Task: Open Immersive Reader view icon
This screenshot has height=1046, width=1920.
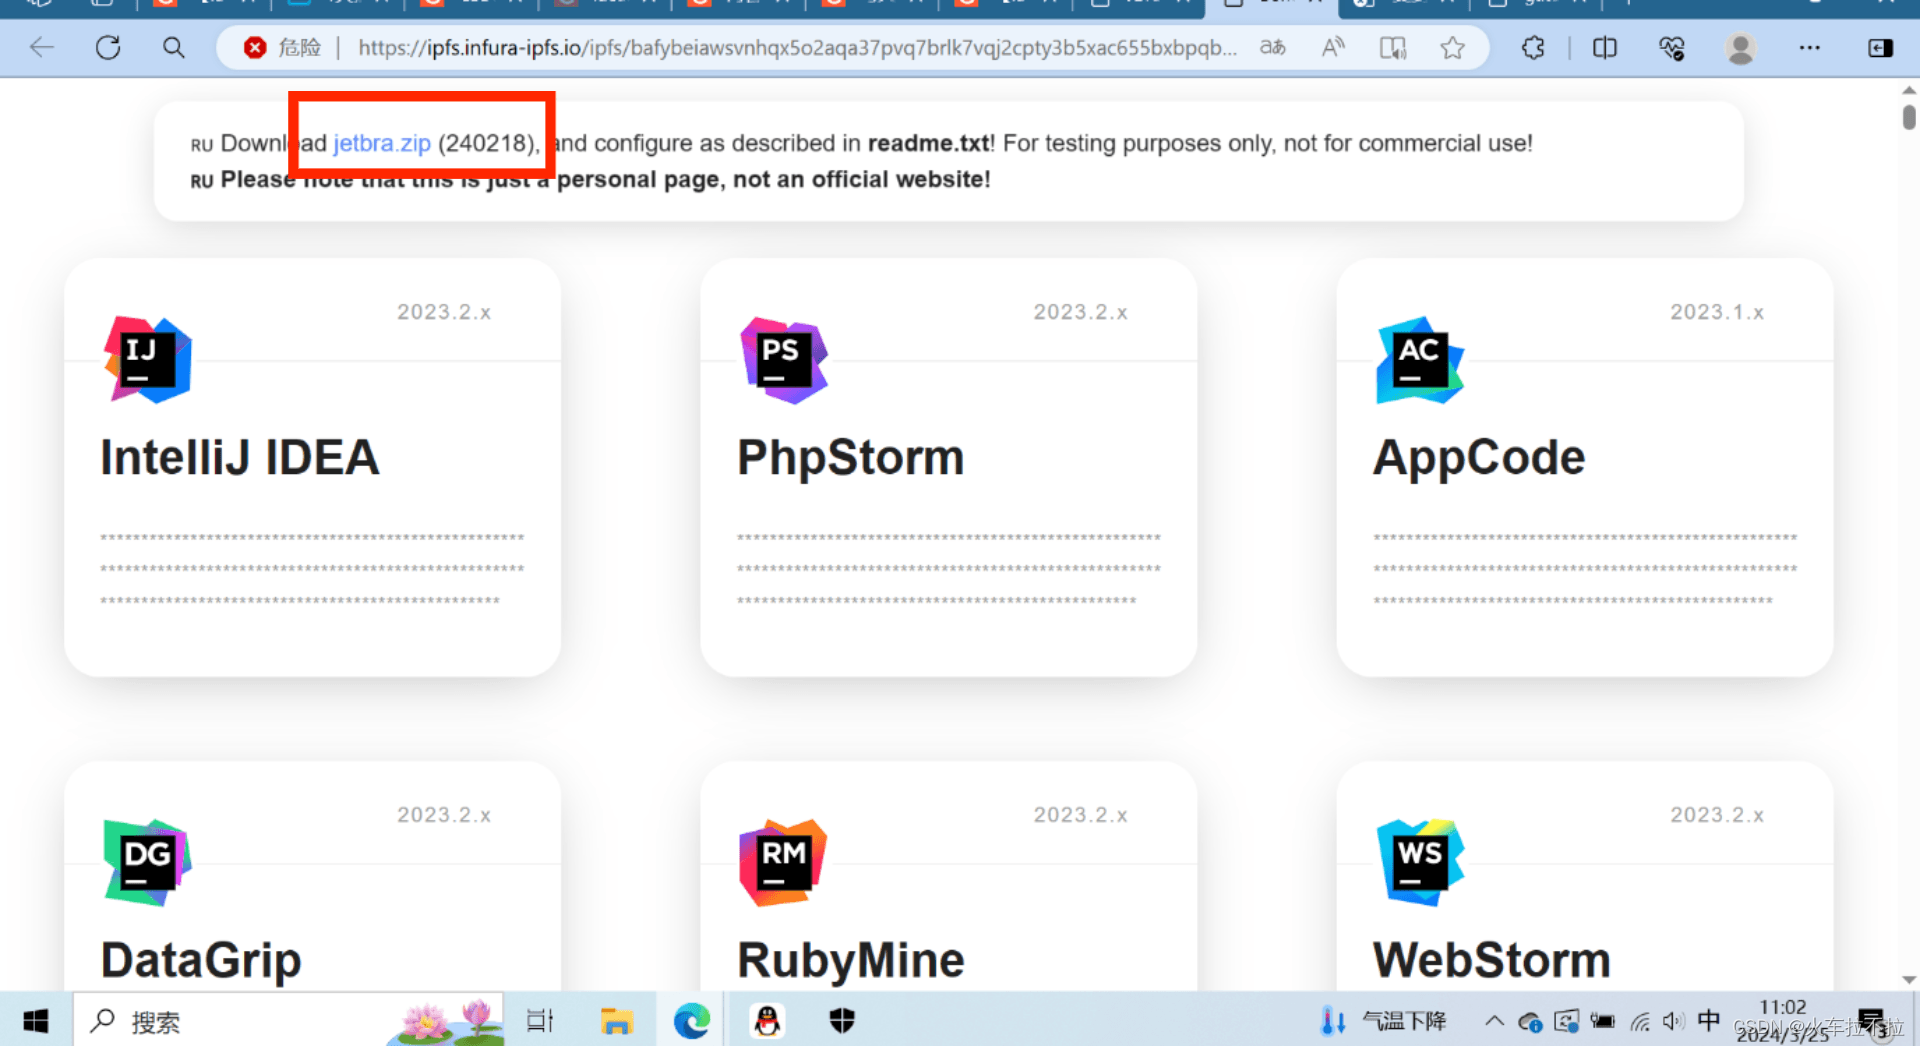Action: coord(1392,47)
